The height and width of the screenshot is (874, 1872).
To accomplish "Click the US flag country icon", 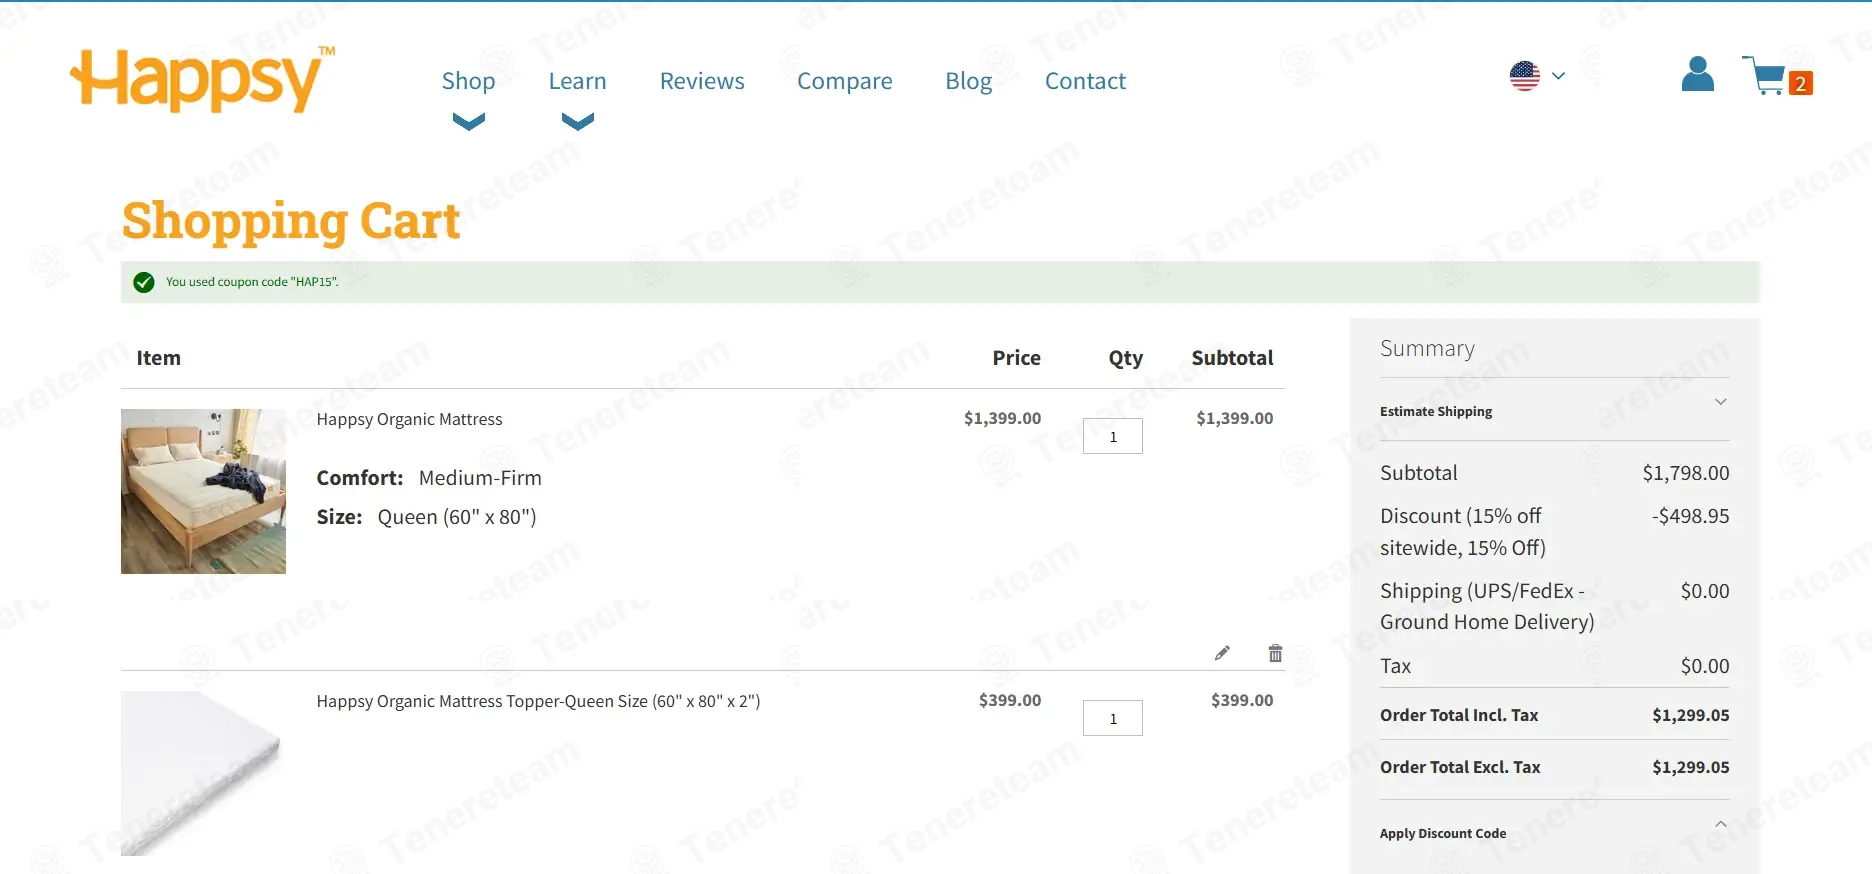I will (x=1524, y=76).
